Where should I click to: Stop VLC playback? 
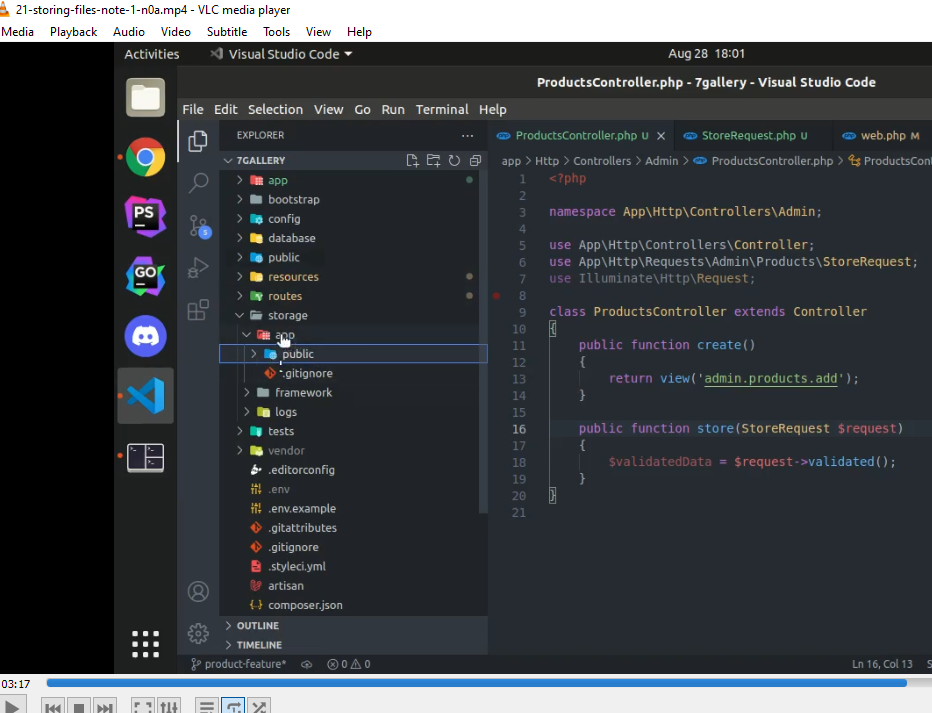click(x=78, y=707)
